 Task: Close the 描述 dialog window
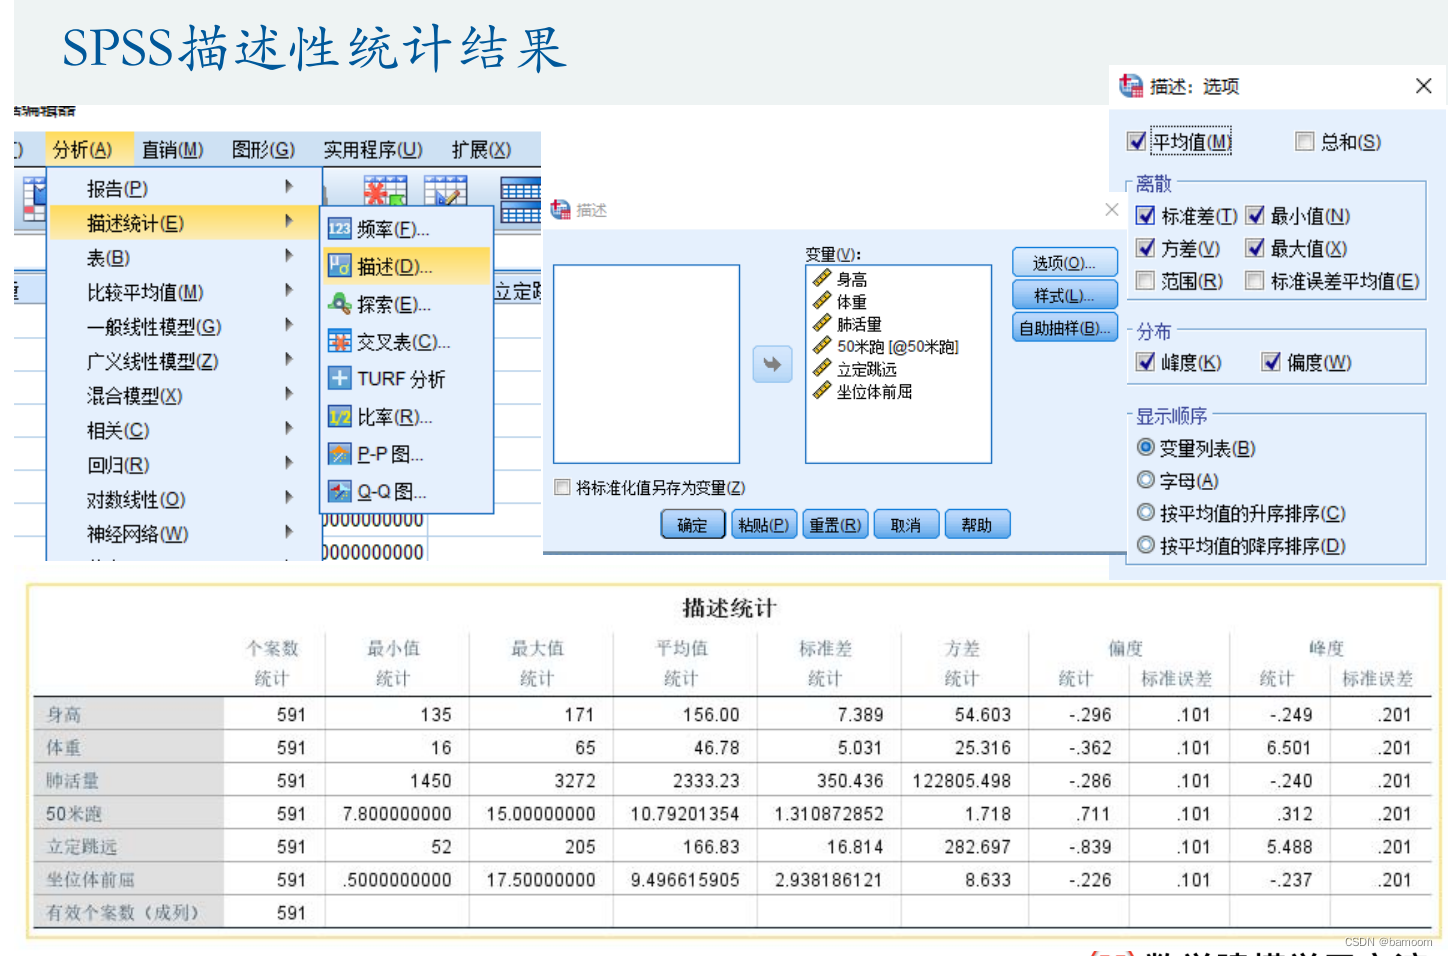pos(1112,209)
